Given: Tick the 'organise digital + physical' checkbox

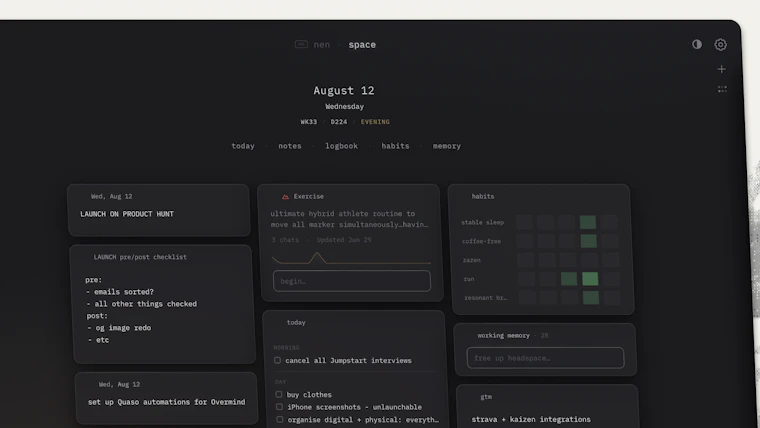Looking at the screenshot, I should (x=280, y=419).
